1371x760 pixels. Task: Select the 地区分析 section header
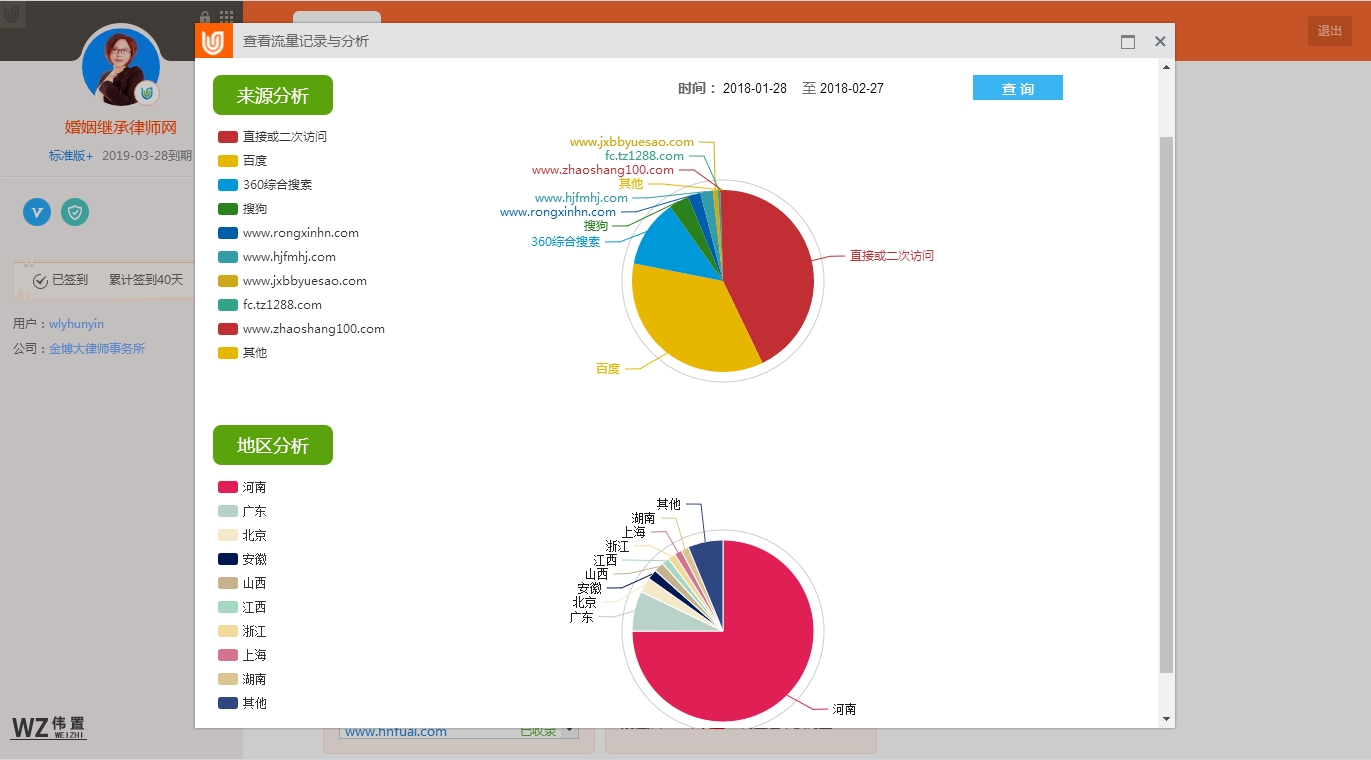coord(272,446)
